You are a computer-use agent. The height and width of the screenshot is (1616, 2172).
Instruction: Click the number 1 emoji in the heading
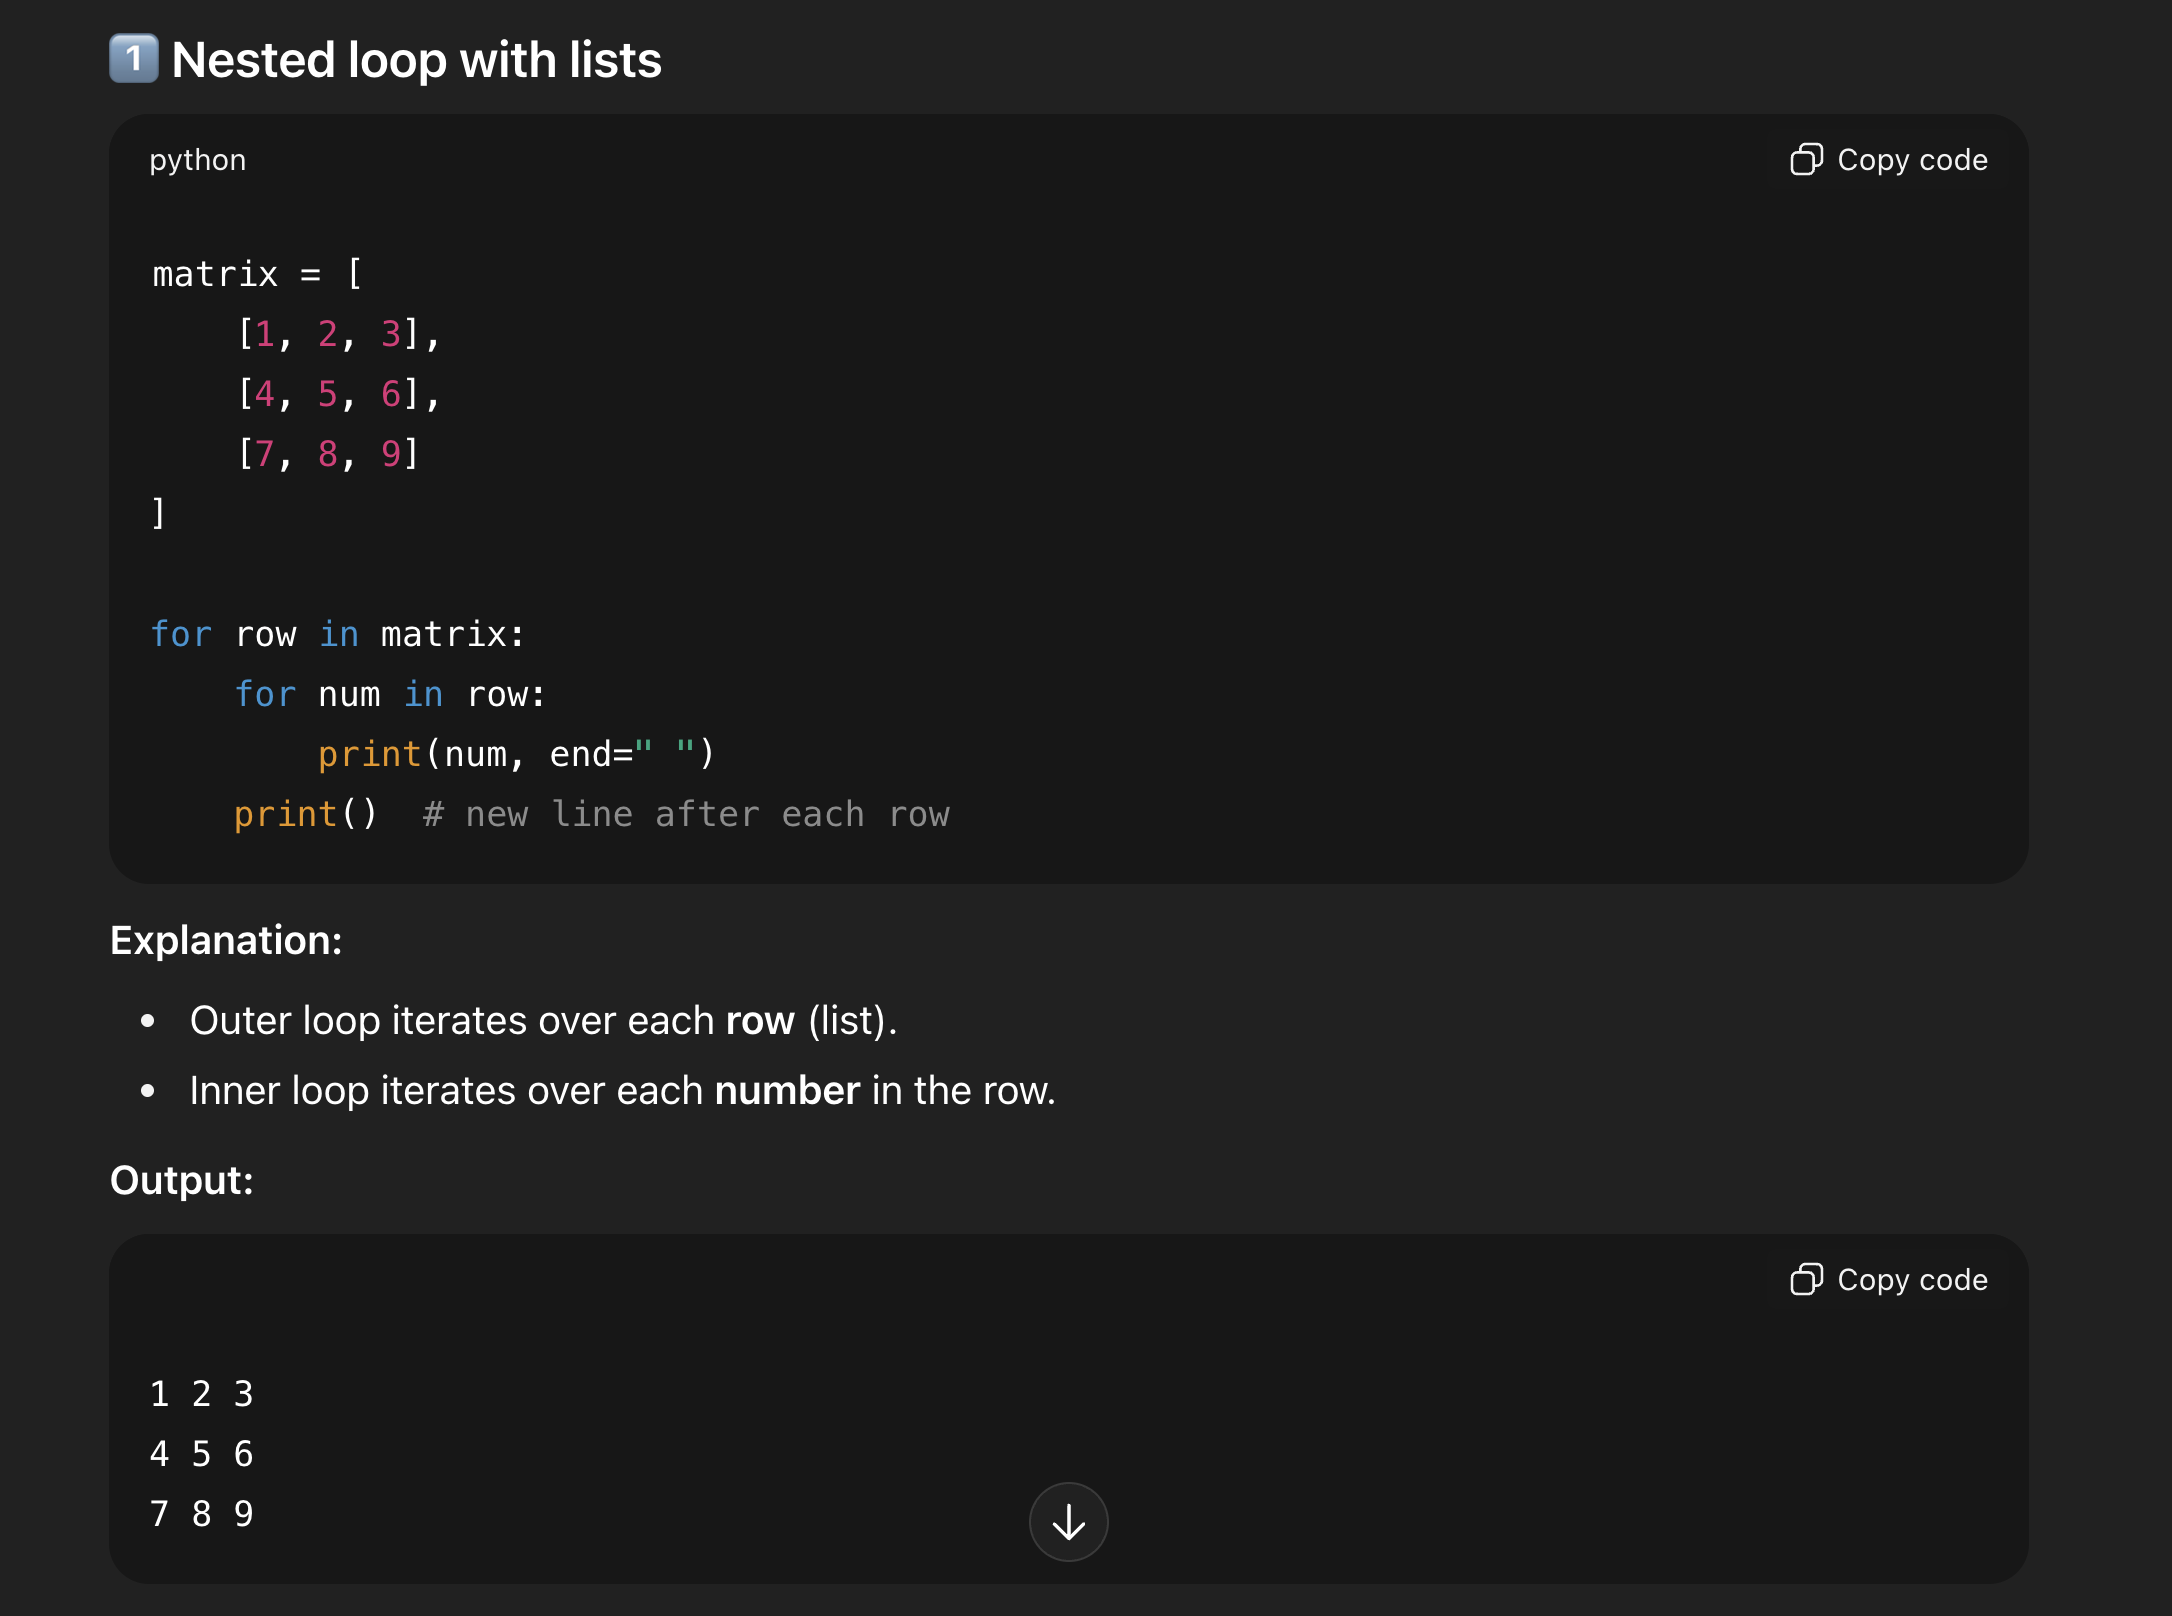coord(134,59)
